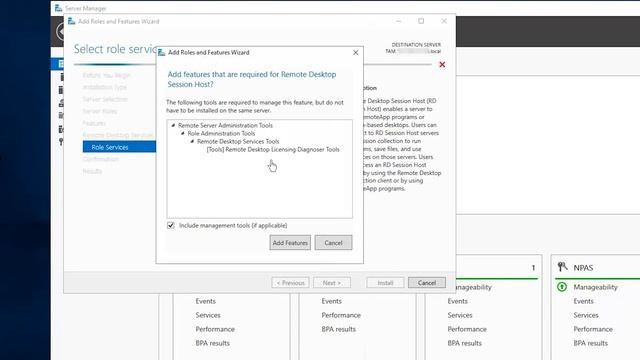Click the Next button in wizard footer
Viewport: 640px width, 360px height.
tap(331, 282)
